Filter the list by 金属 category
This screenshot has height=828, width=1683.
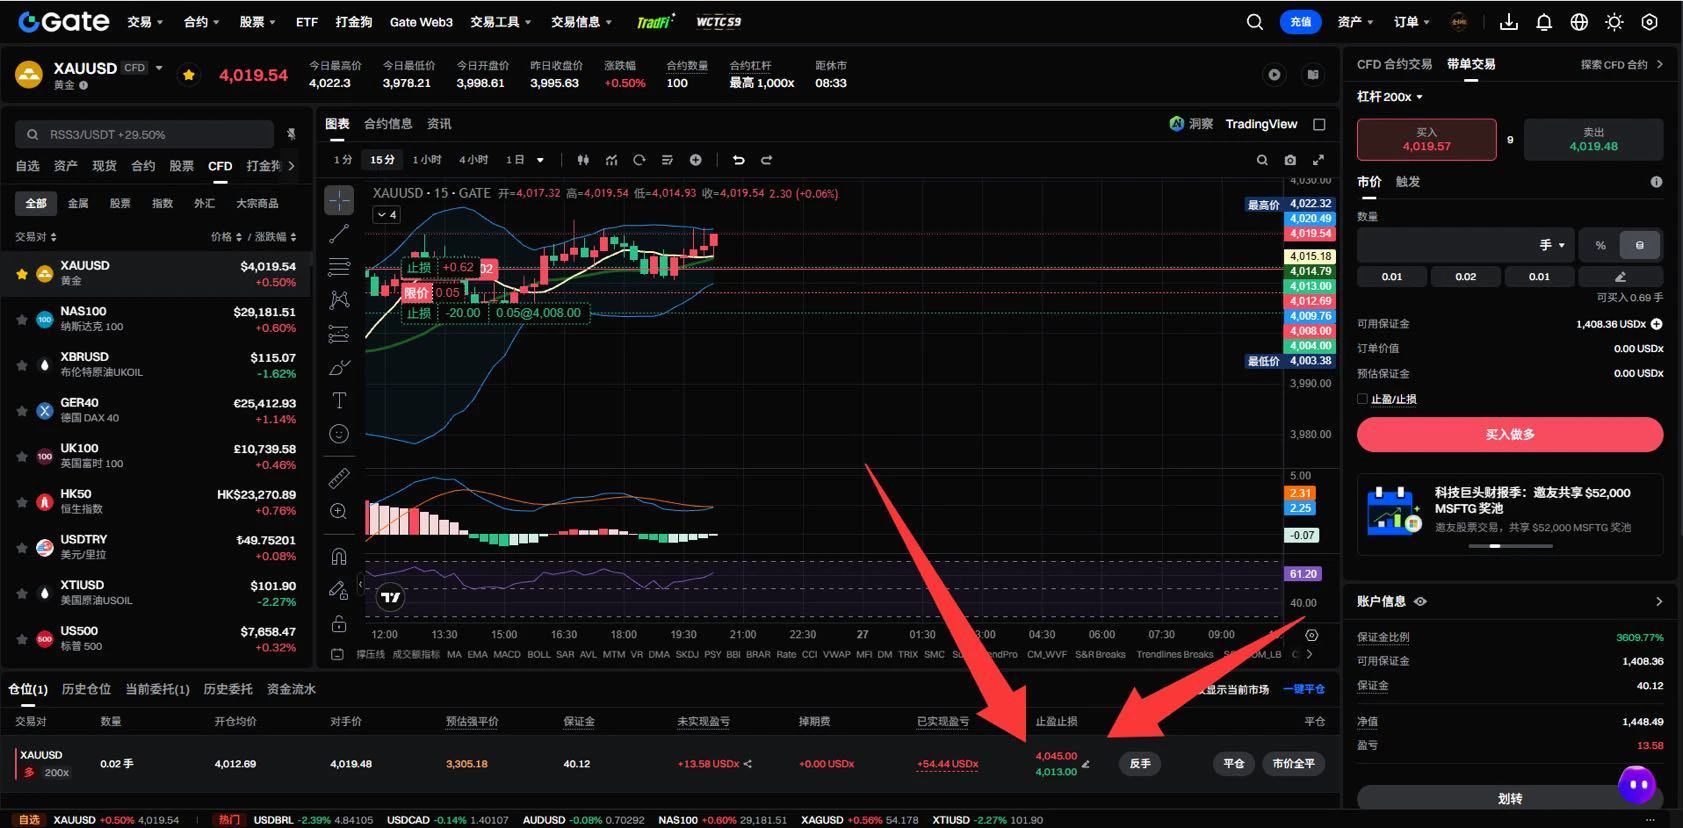coord(78,203)
